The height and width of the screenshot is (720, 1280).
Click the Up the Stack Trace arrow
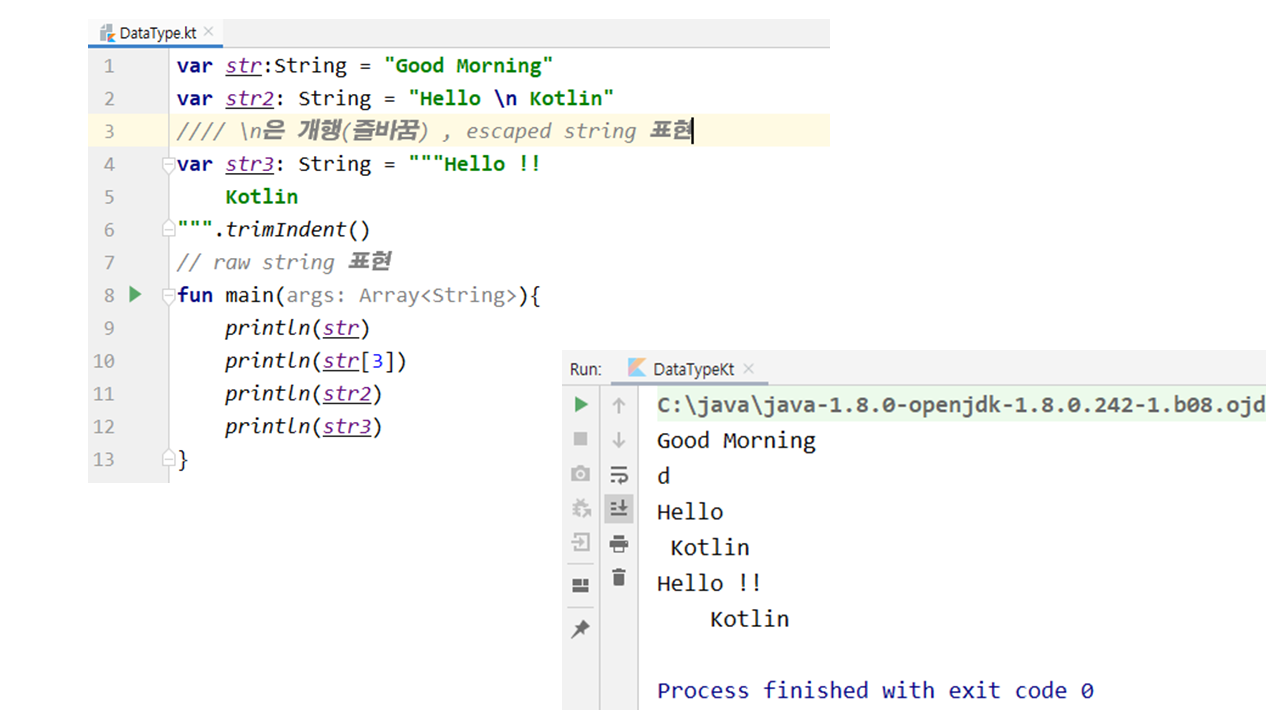click(619, 405)
